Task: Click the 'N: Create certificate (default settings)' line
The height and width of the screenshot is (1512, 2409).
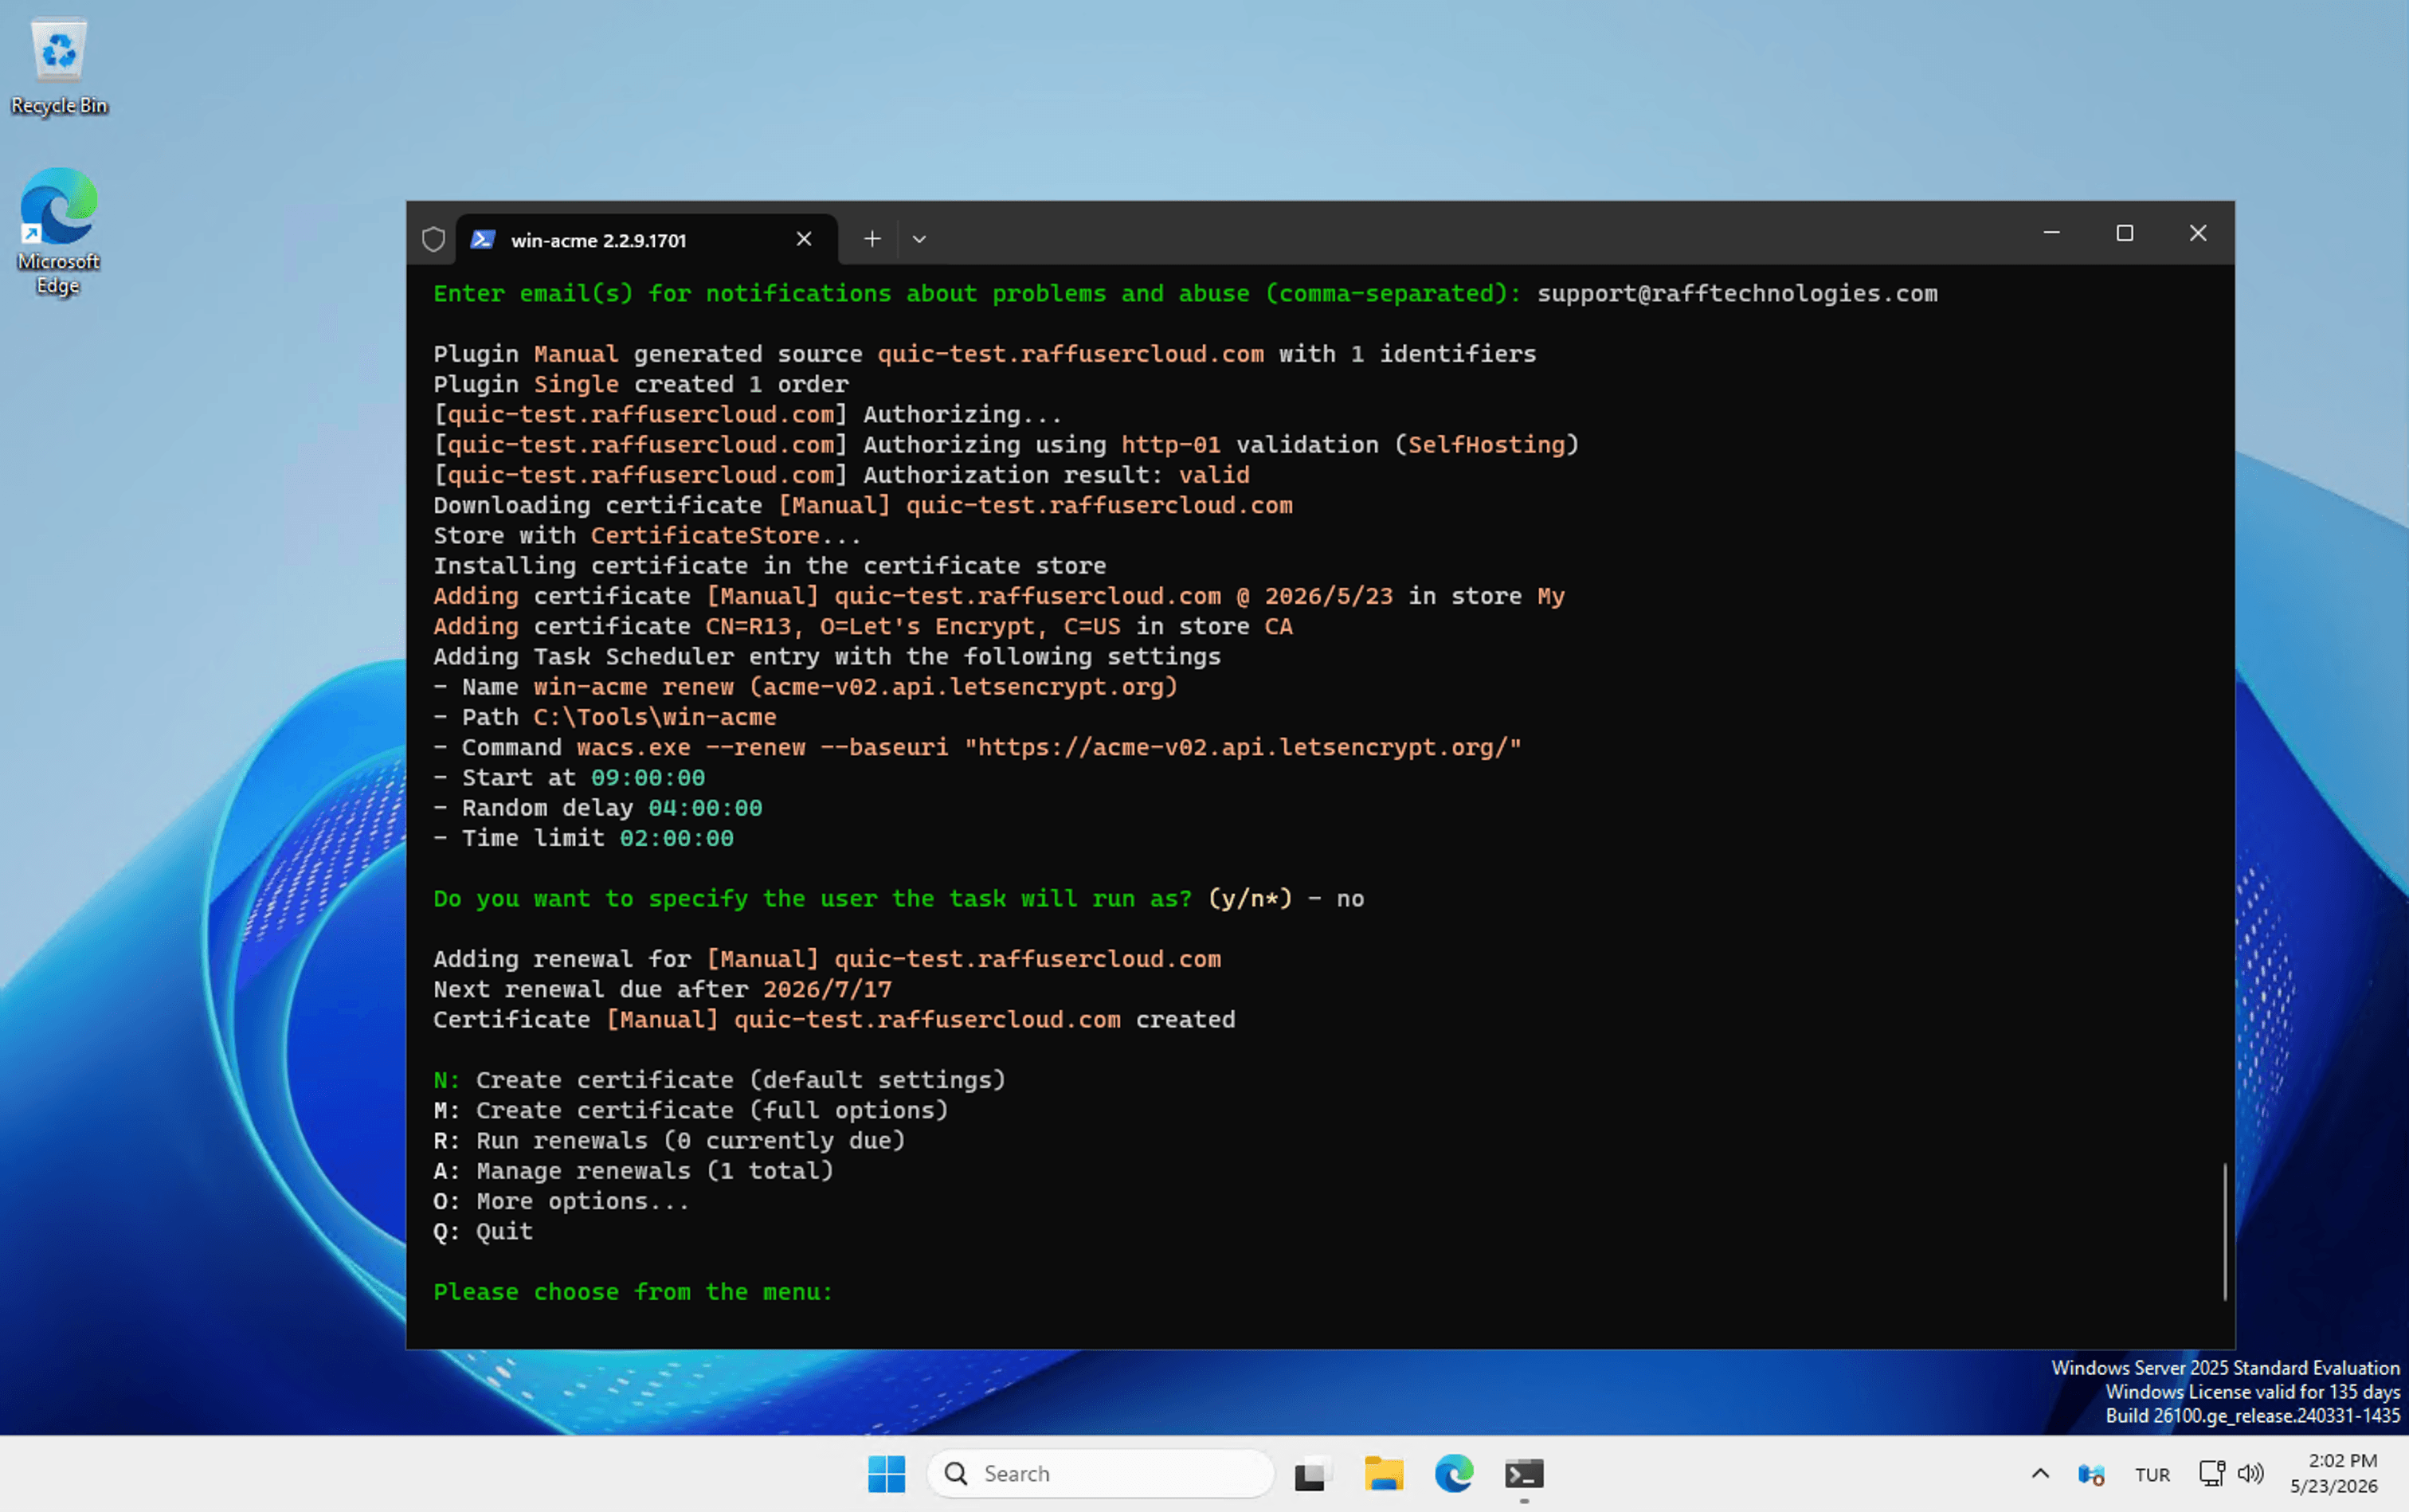Action: (x=719, y=1080)
